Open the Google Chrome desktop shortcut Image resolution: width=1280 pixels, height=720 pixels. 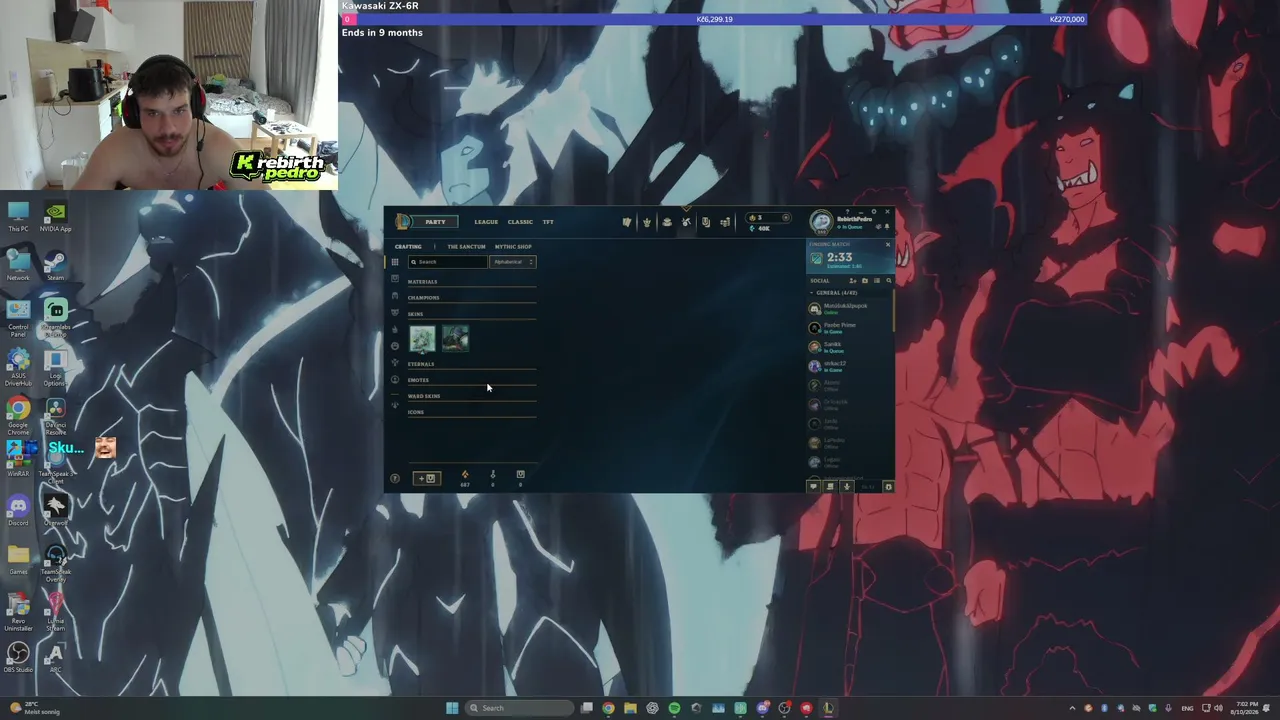click(18, 413)
